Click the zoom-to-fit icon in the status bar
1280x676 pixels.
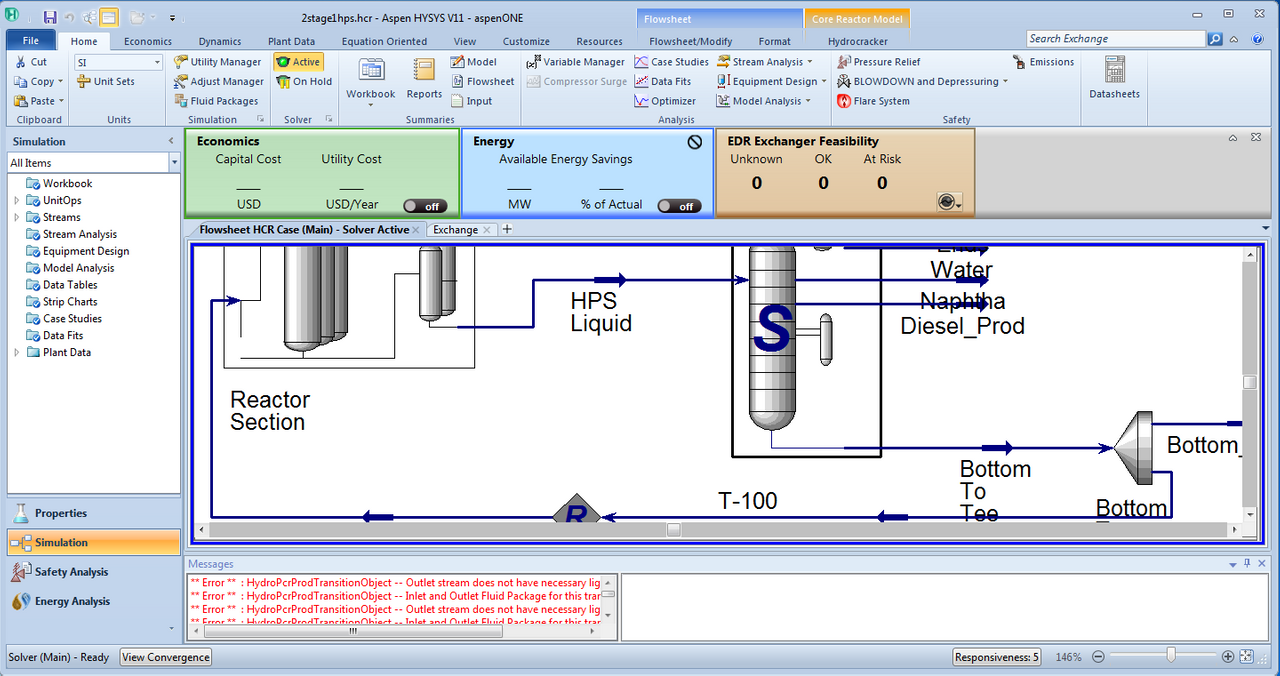coord(1246,657)
